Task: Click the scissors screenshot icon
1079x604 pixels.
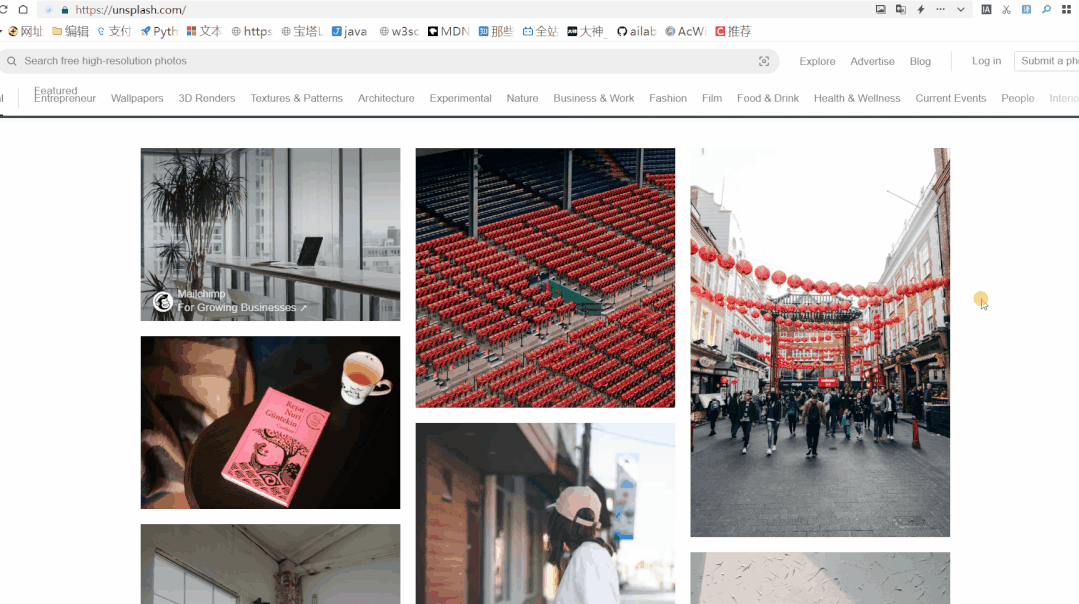Action: (1006, 10)
